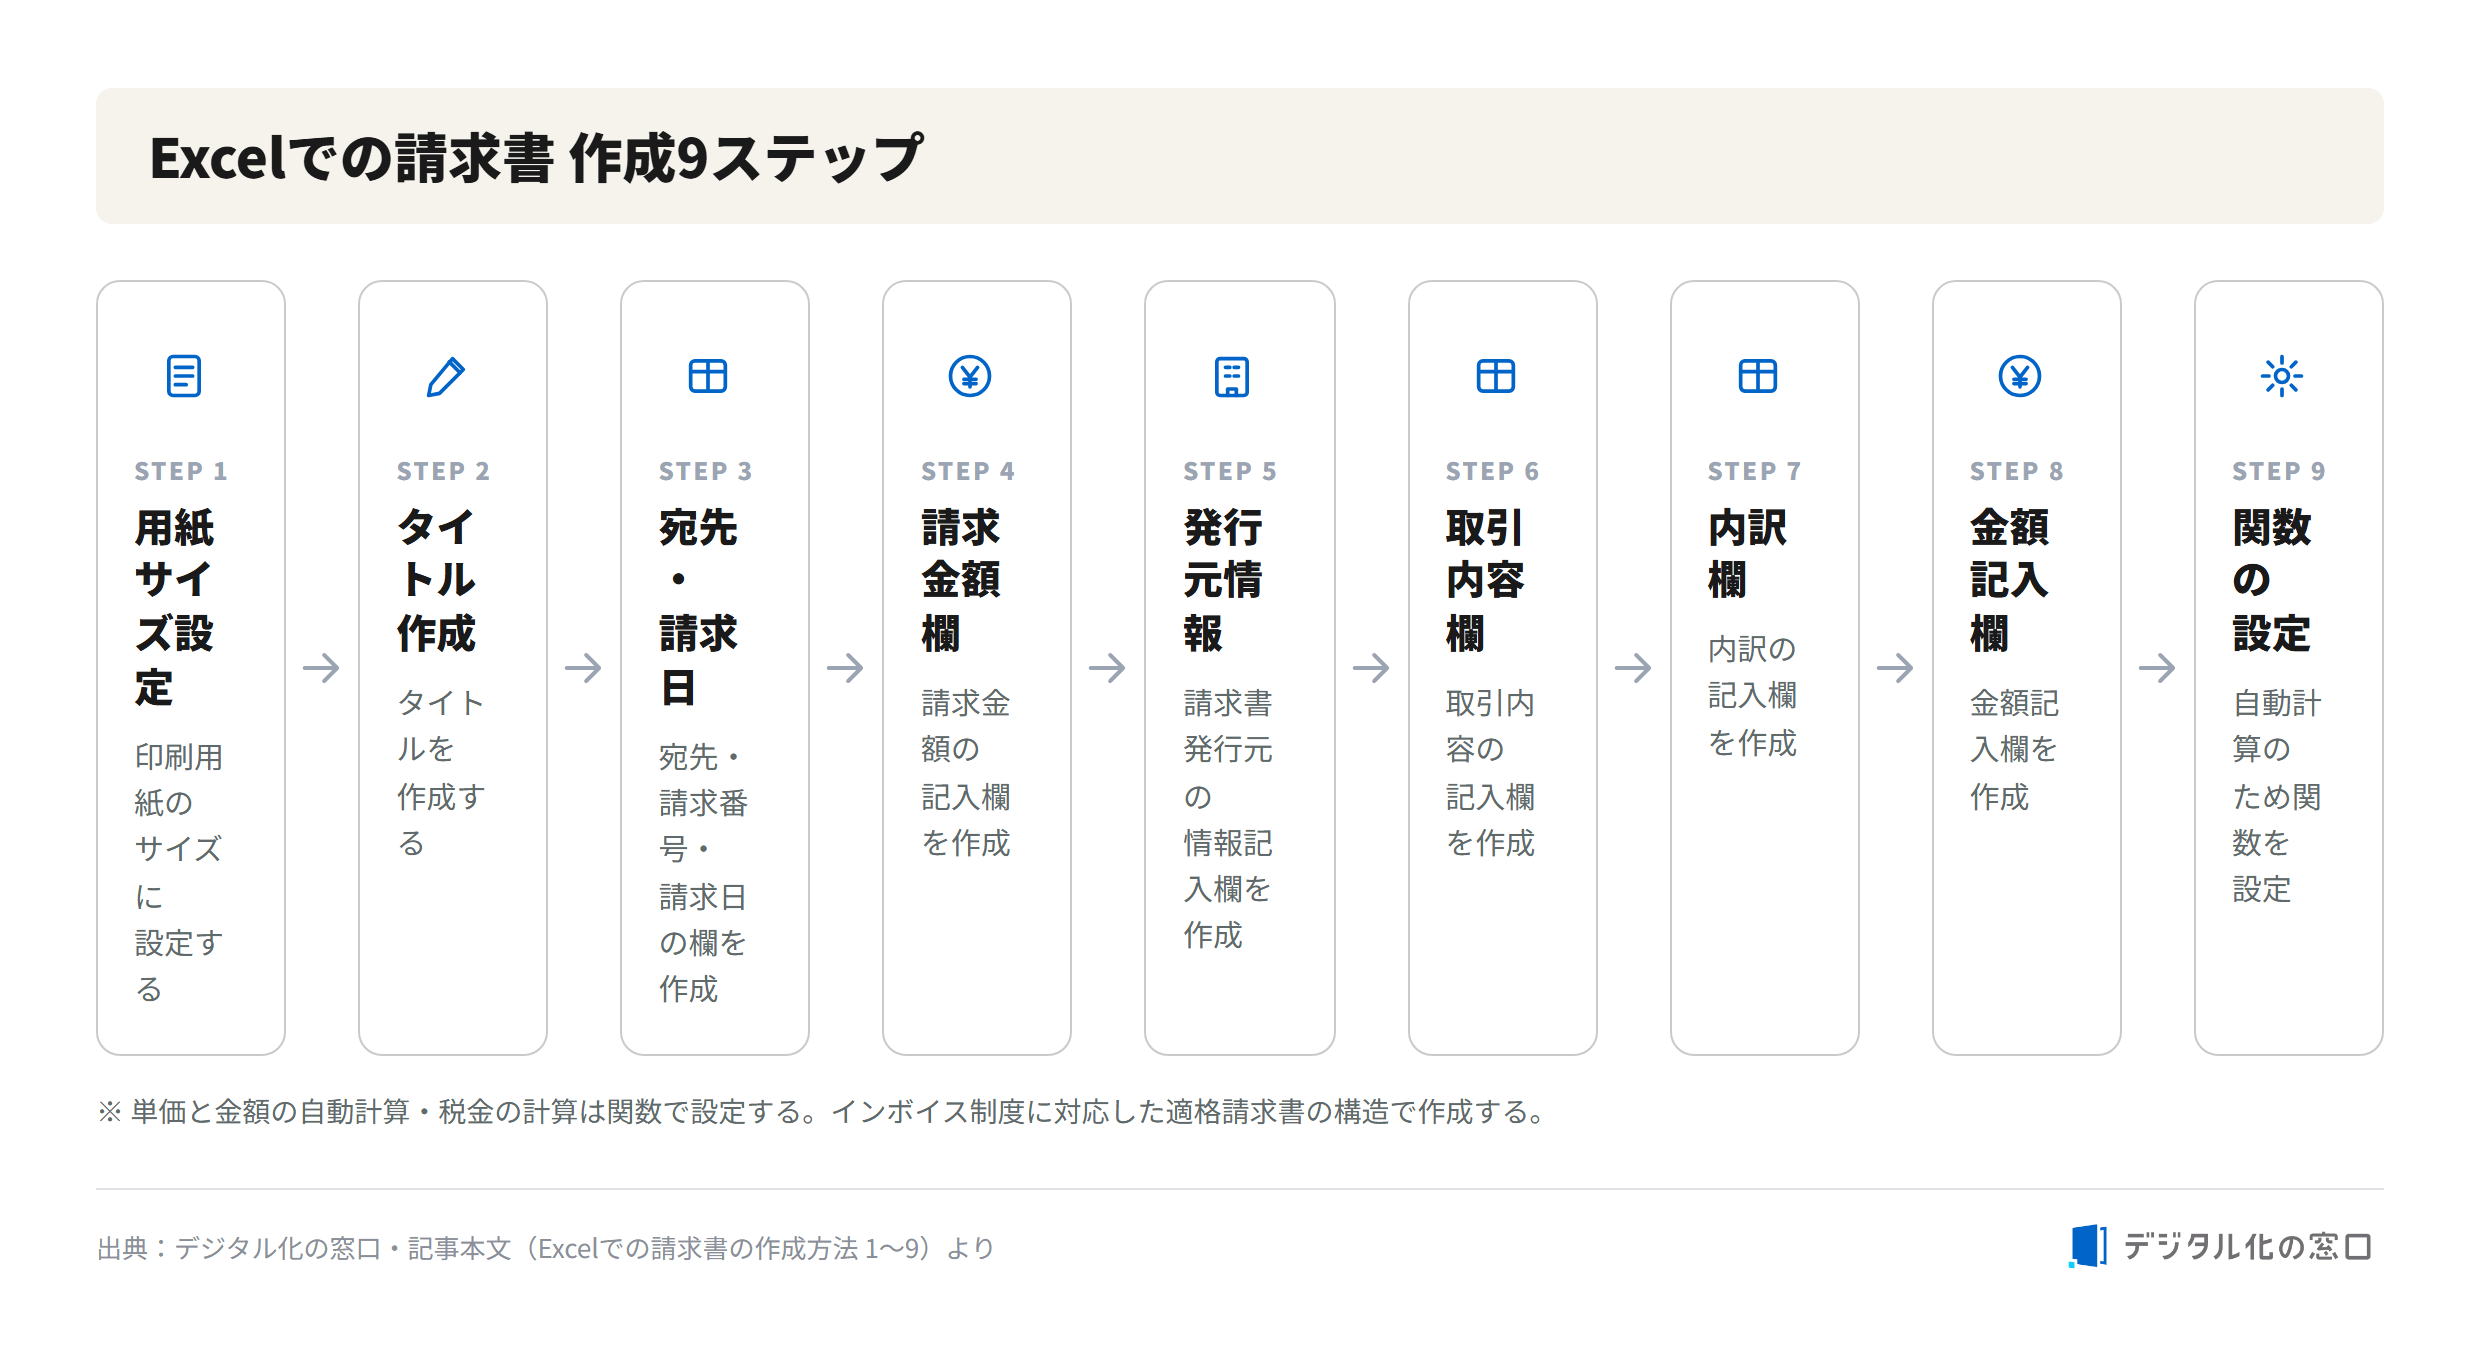Click the yen circle icon above STEP 8
This screenshot has width=2480, height=1364.
tap(2019, 376)
